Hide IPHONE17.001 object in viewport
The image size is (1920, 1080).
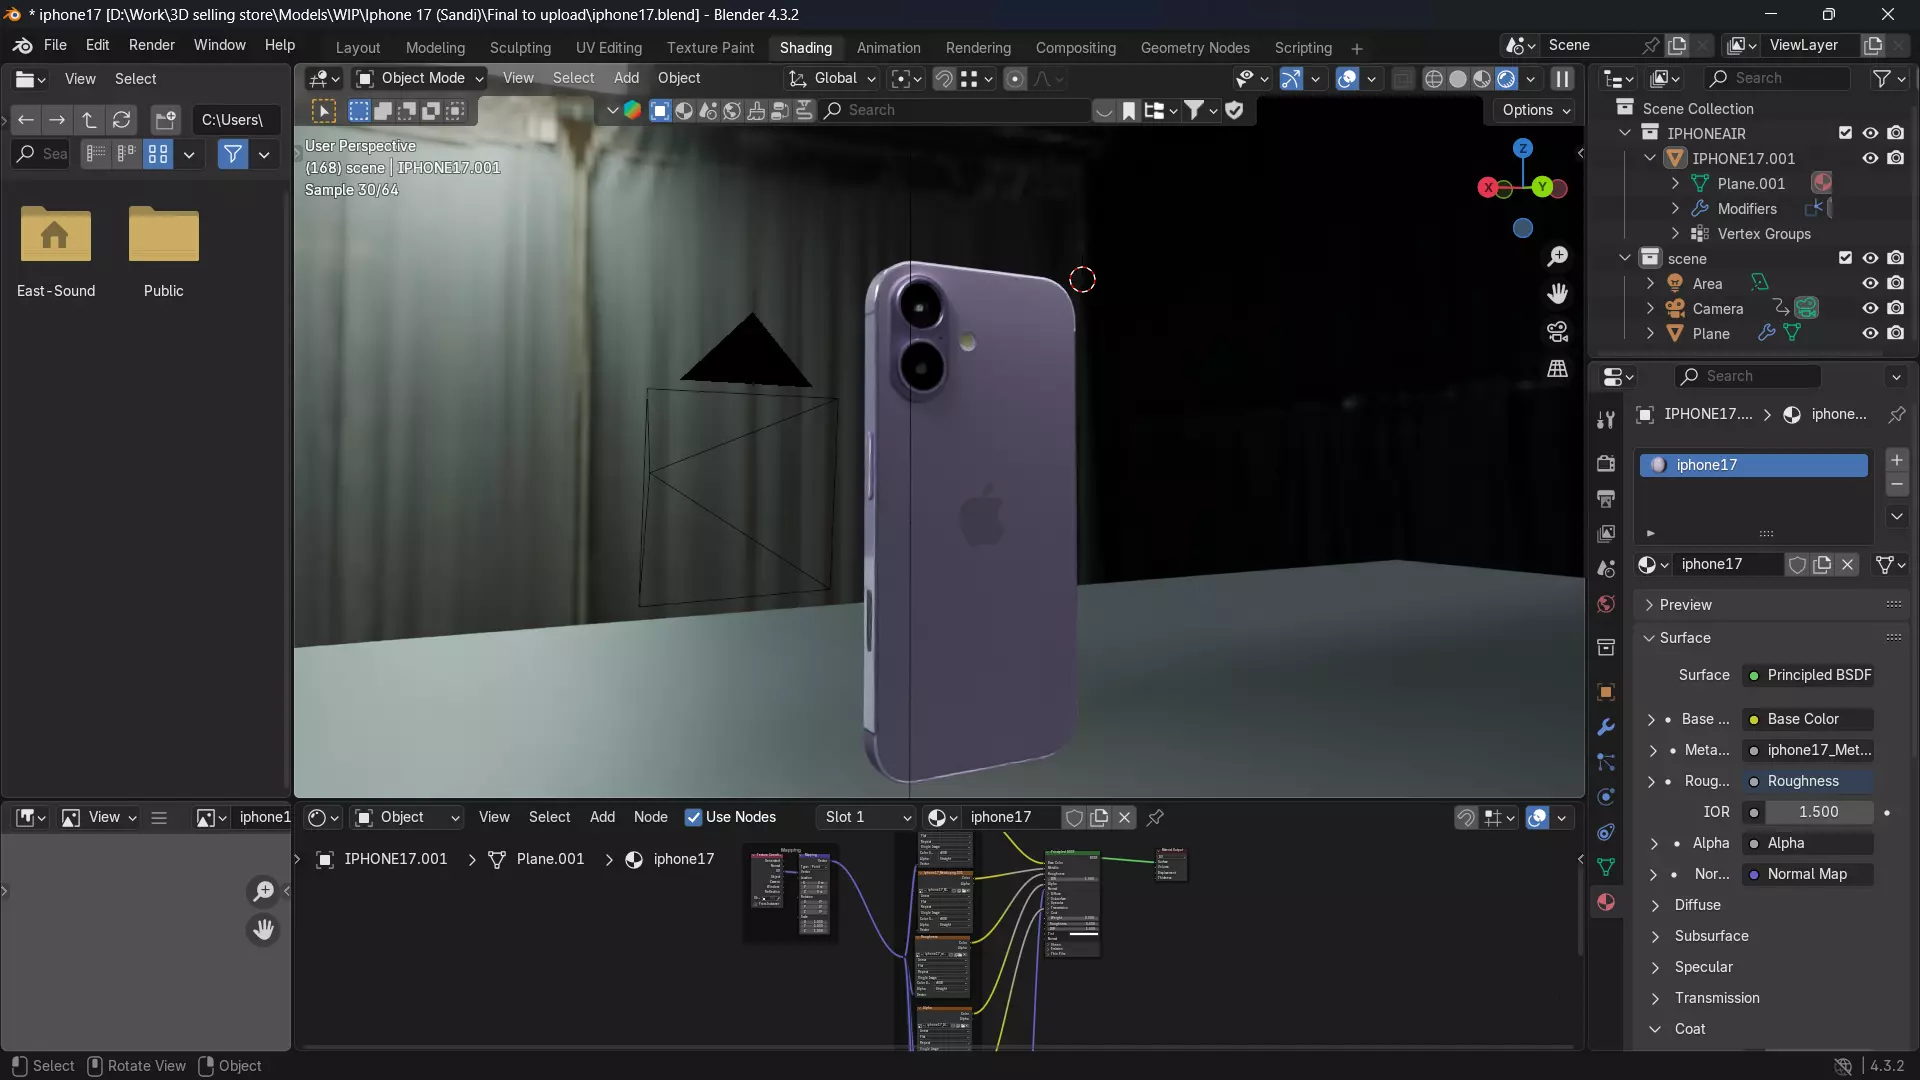pos(1870,158)
